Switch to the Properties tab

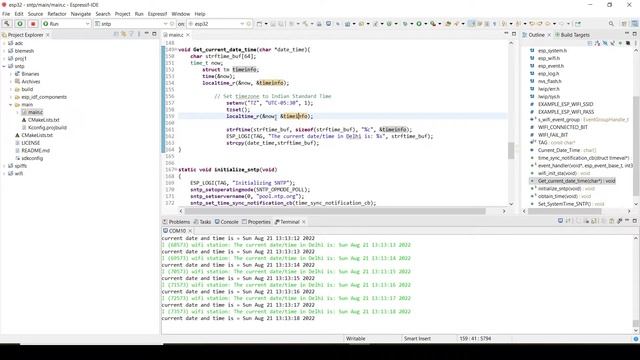[x=256, y=222]
